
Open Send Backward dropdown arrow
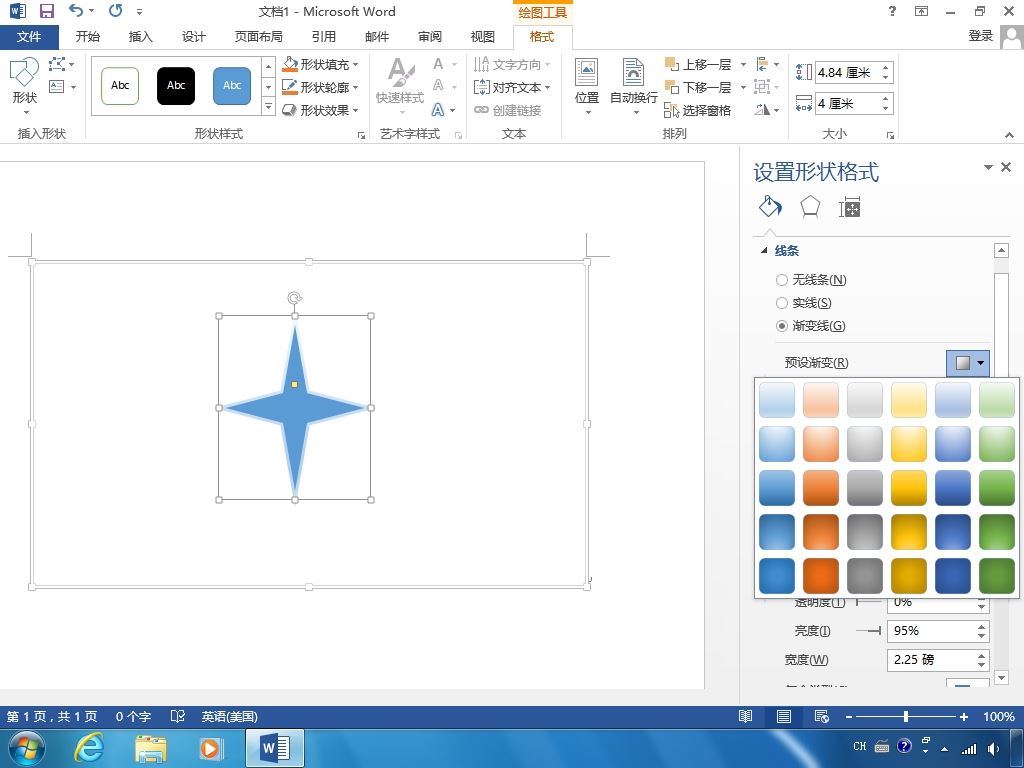743,88
